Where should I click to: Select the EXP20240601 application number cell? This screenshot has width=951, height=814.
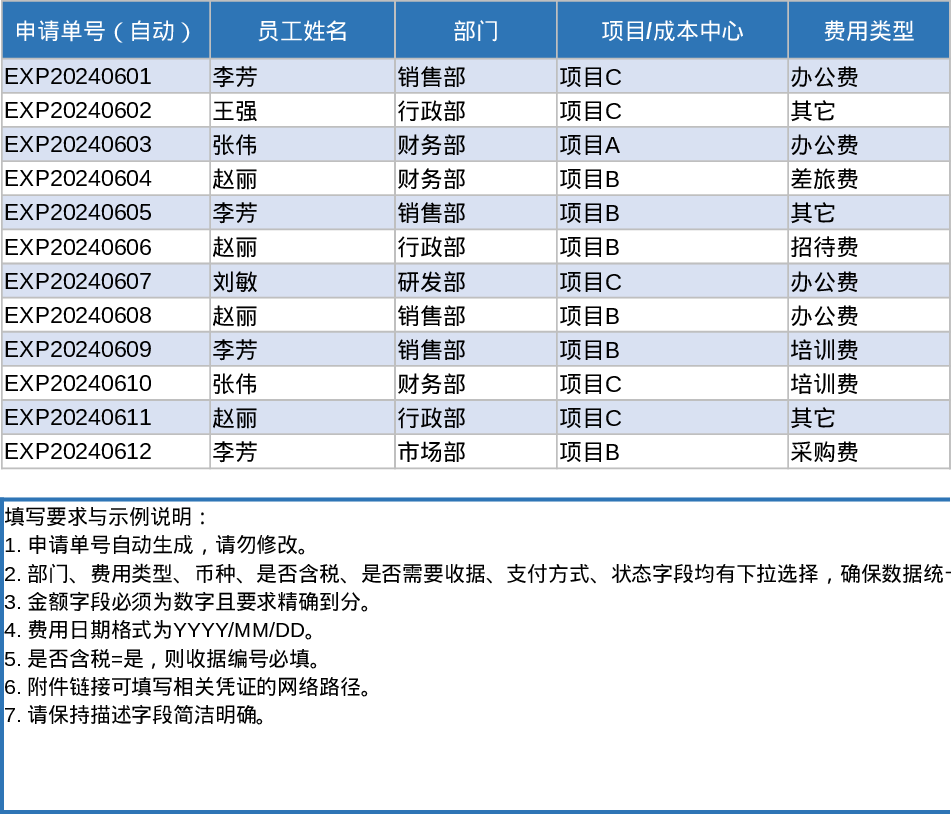click(x=104, y=76)
